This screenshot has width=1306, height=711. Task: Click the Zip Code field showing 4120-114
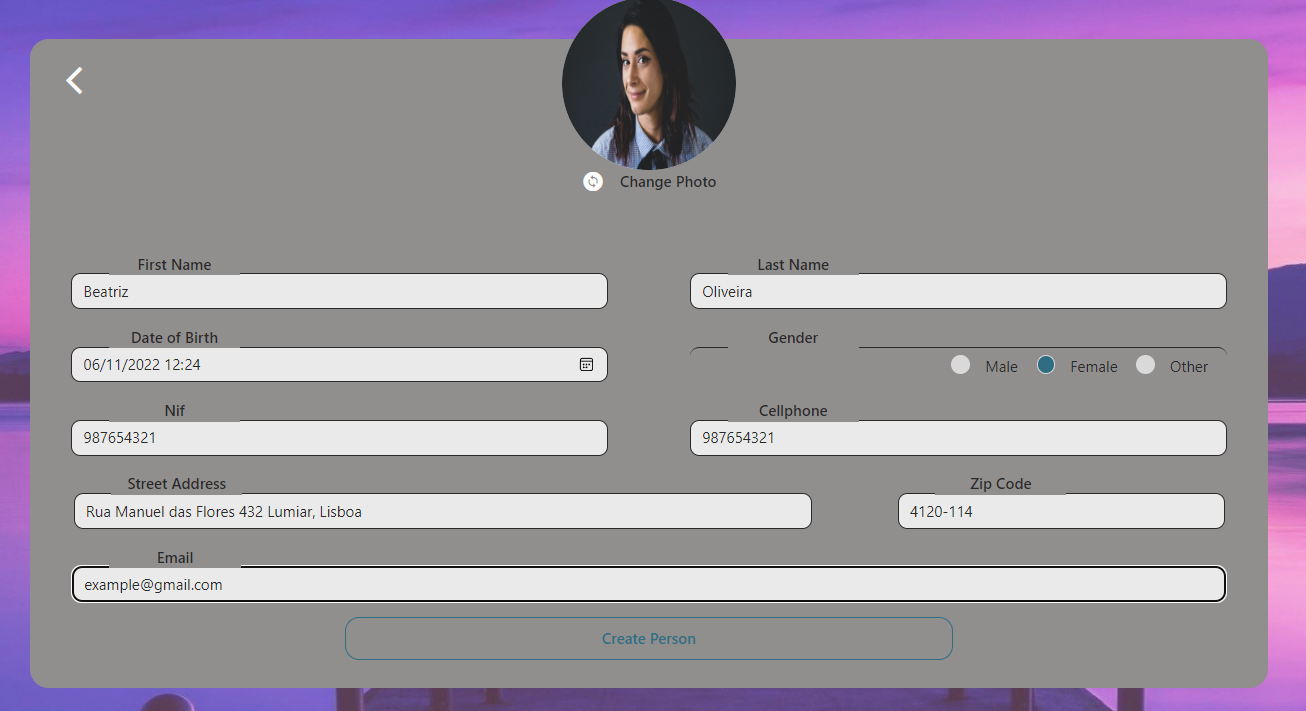[1060, 511]
